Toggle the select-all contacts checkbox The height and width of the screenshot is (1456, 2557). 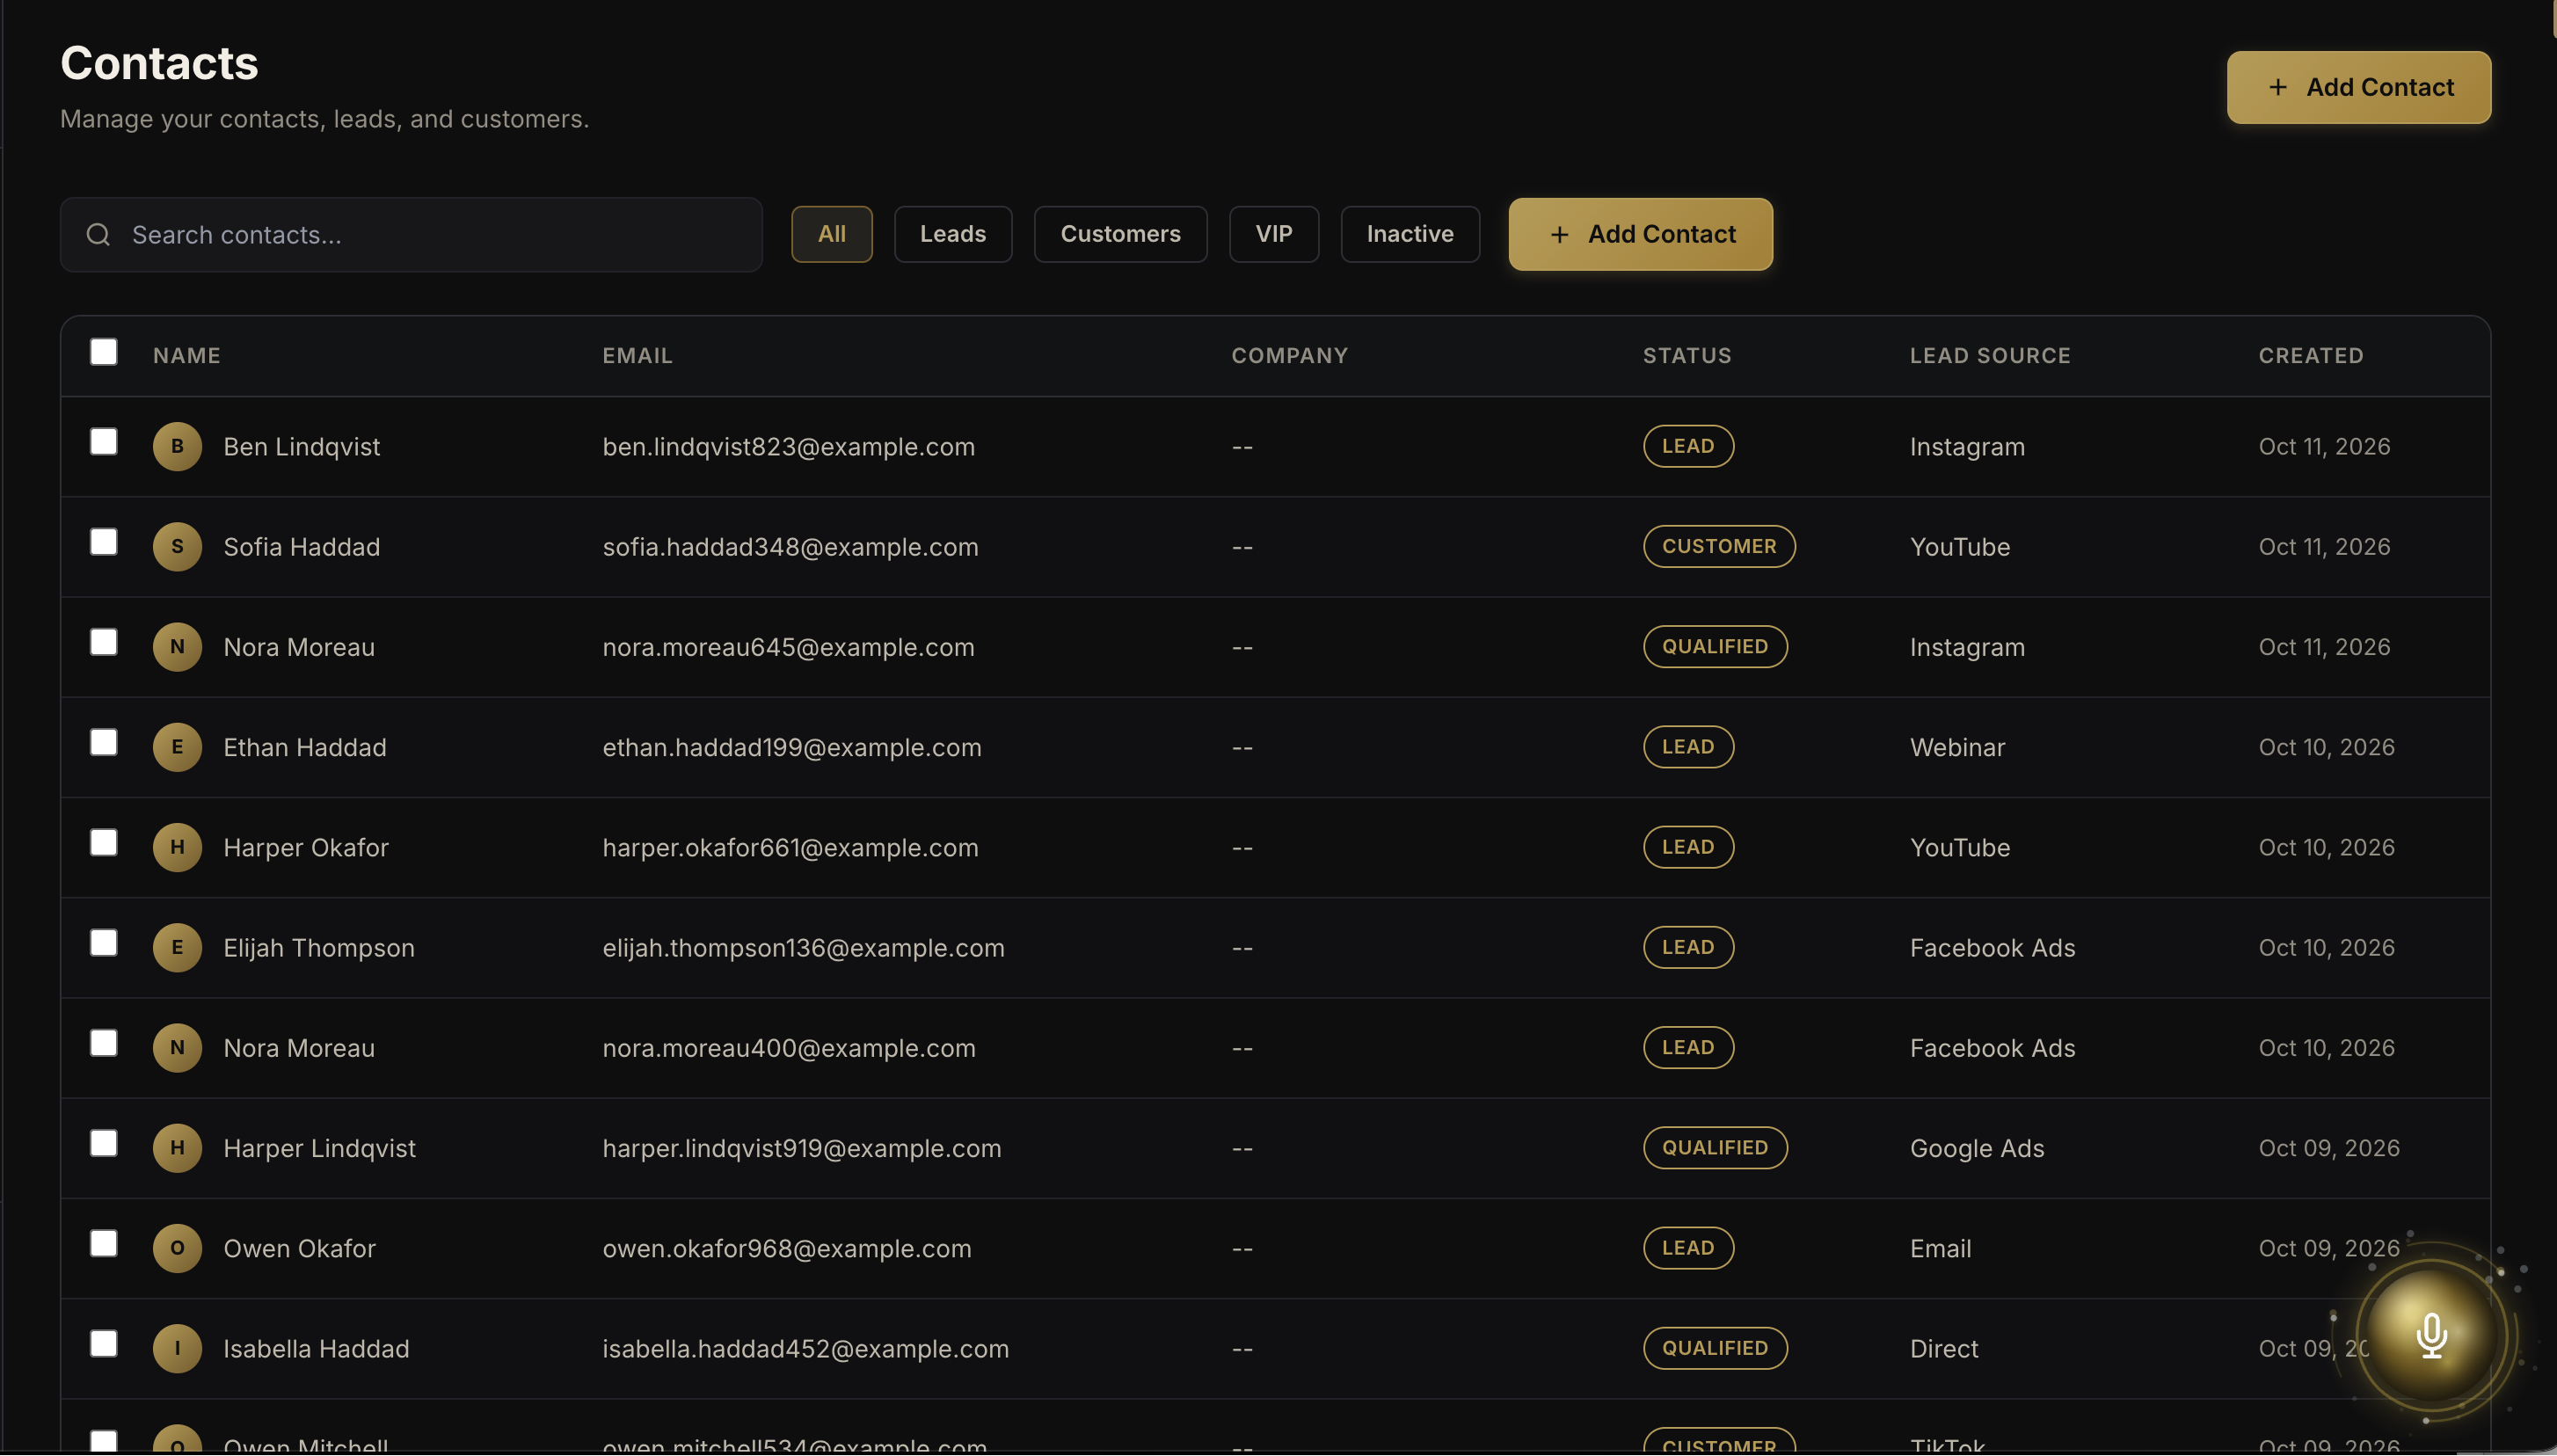coord(104,352)
